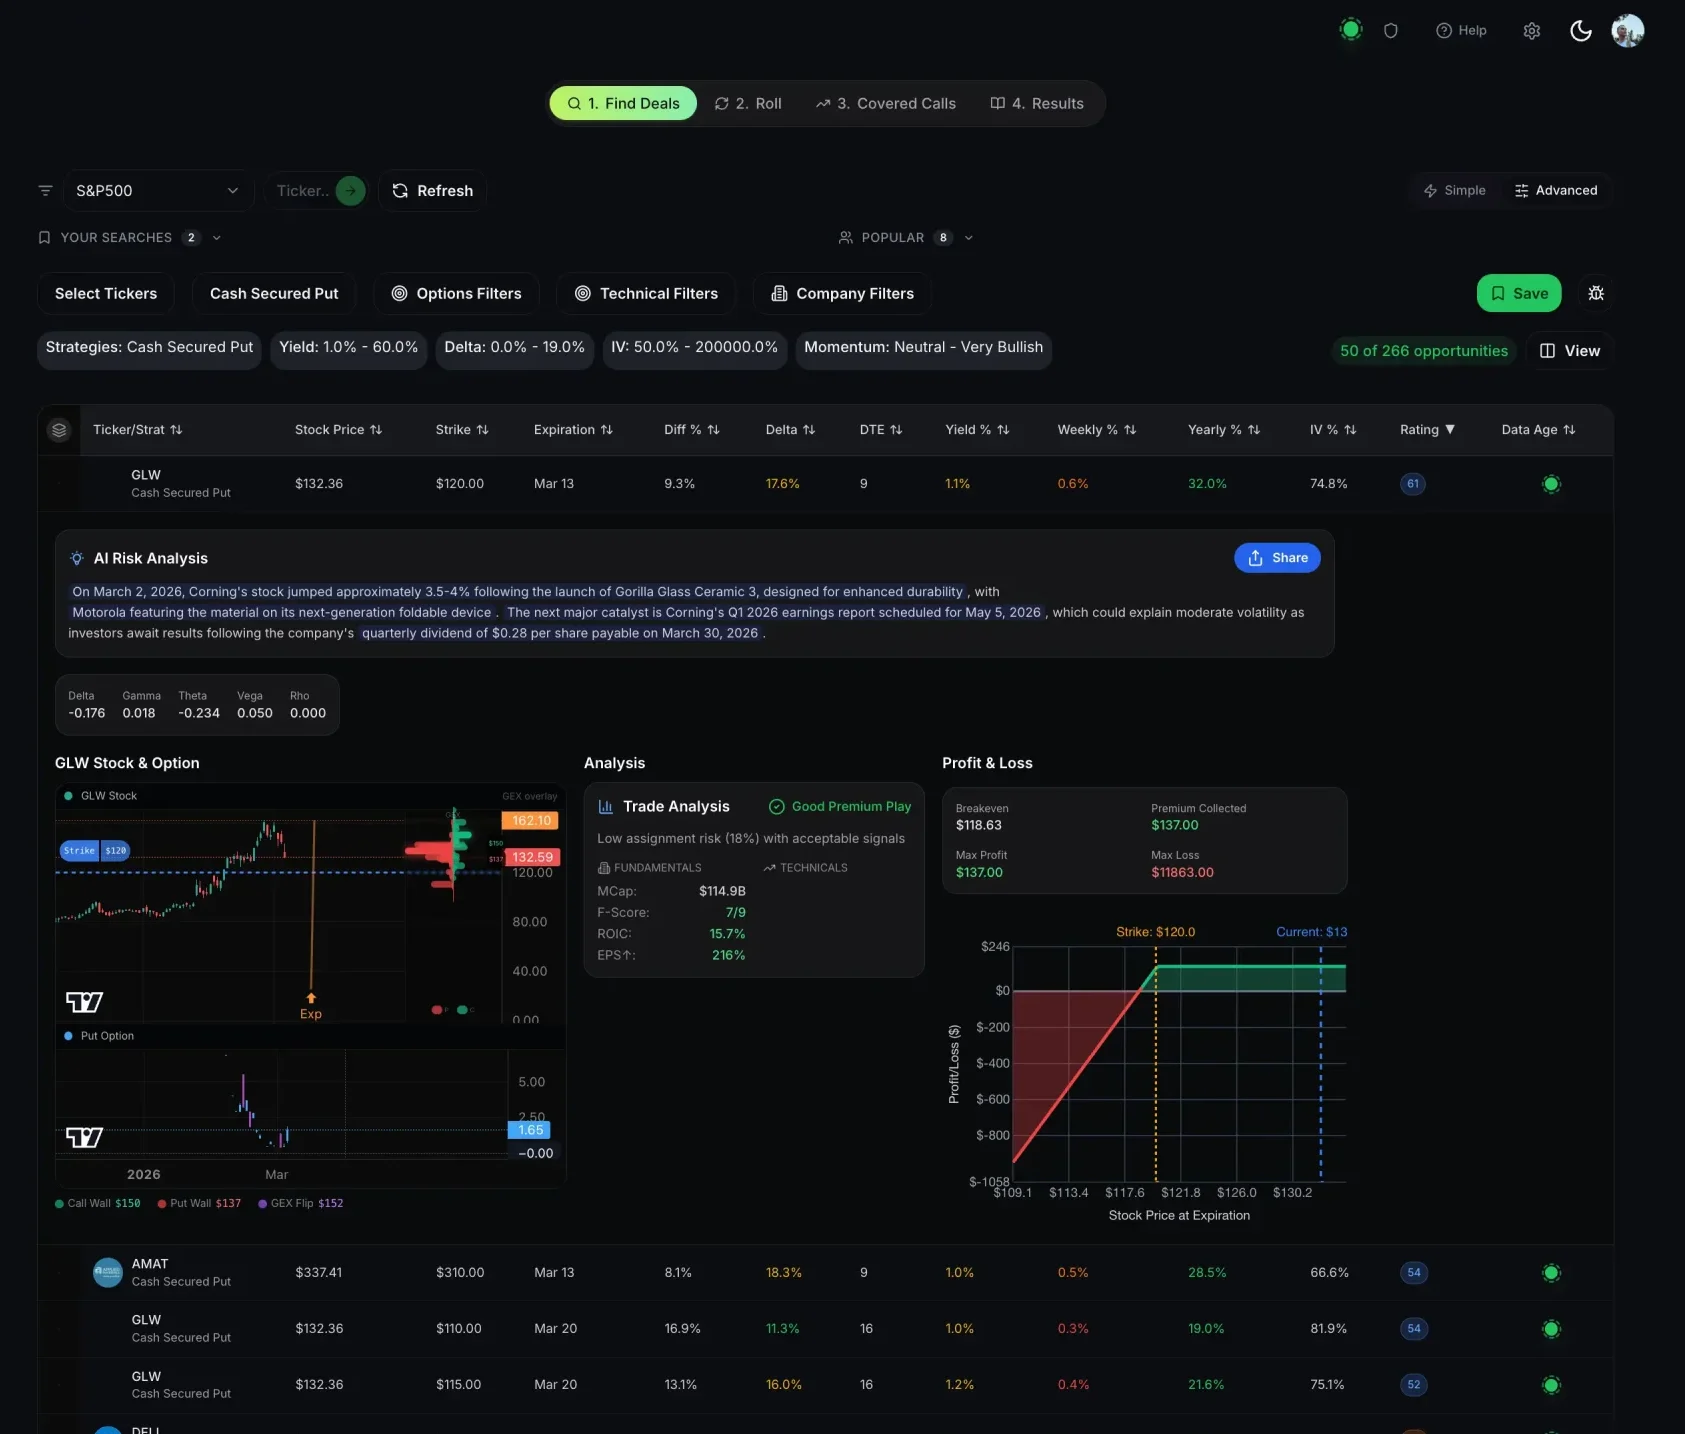Open the user profile avatar
The width and height of the screenshot is (1685, 1434).
[1628, 31]
